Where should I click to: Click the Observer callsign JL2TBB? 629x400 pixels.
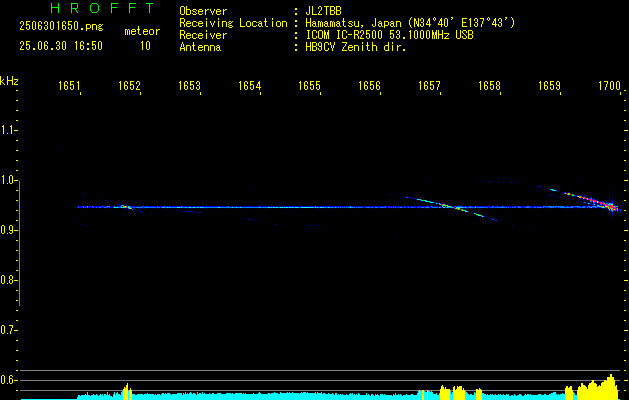click(323, 11)
